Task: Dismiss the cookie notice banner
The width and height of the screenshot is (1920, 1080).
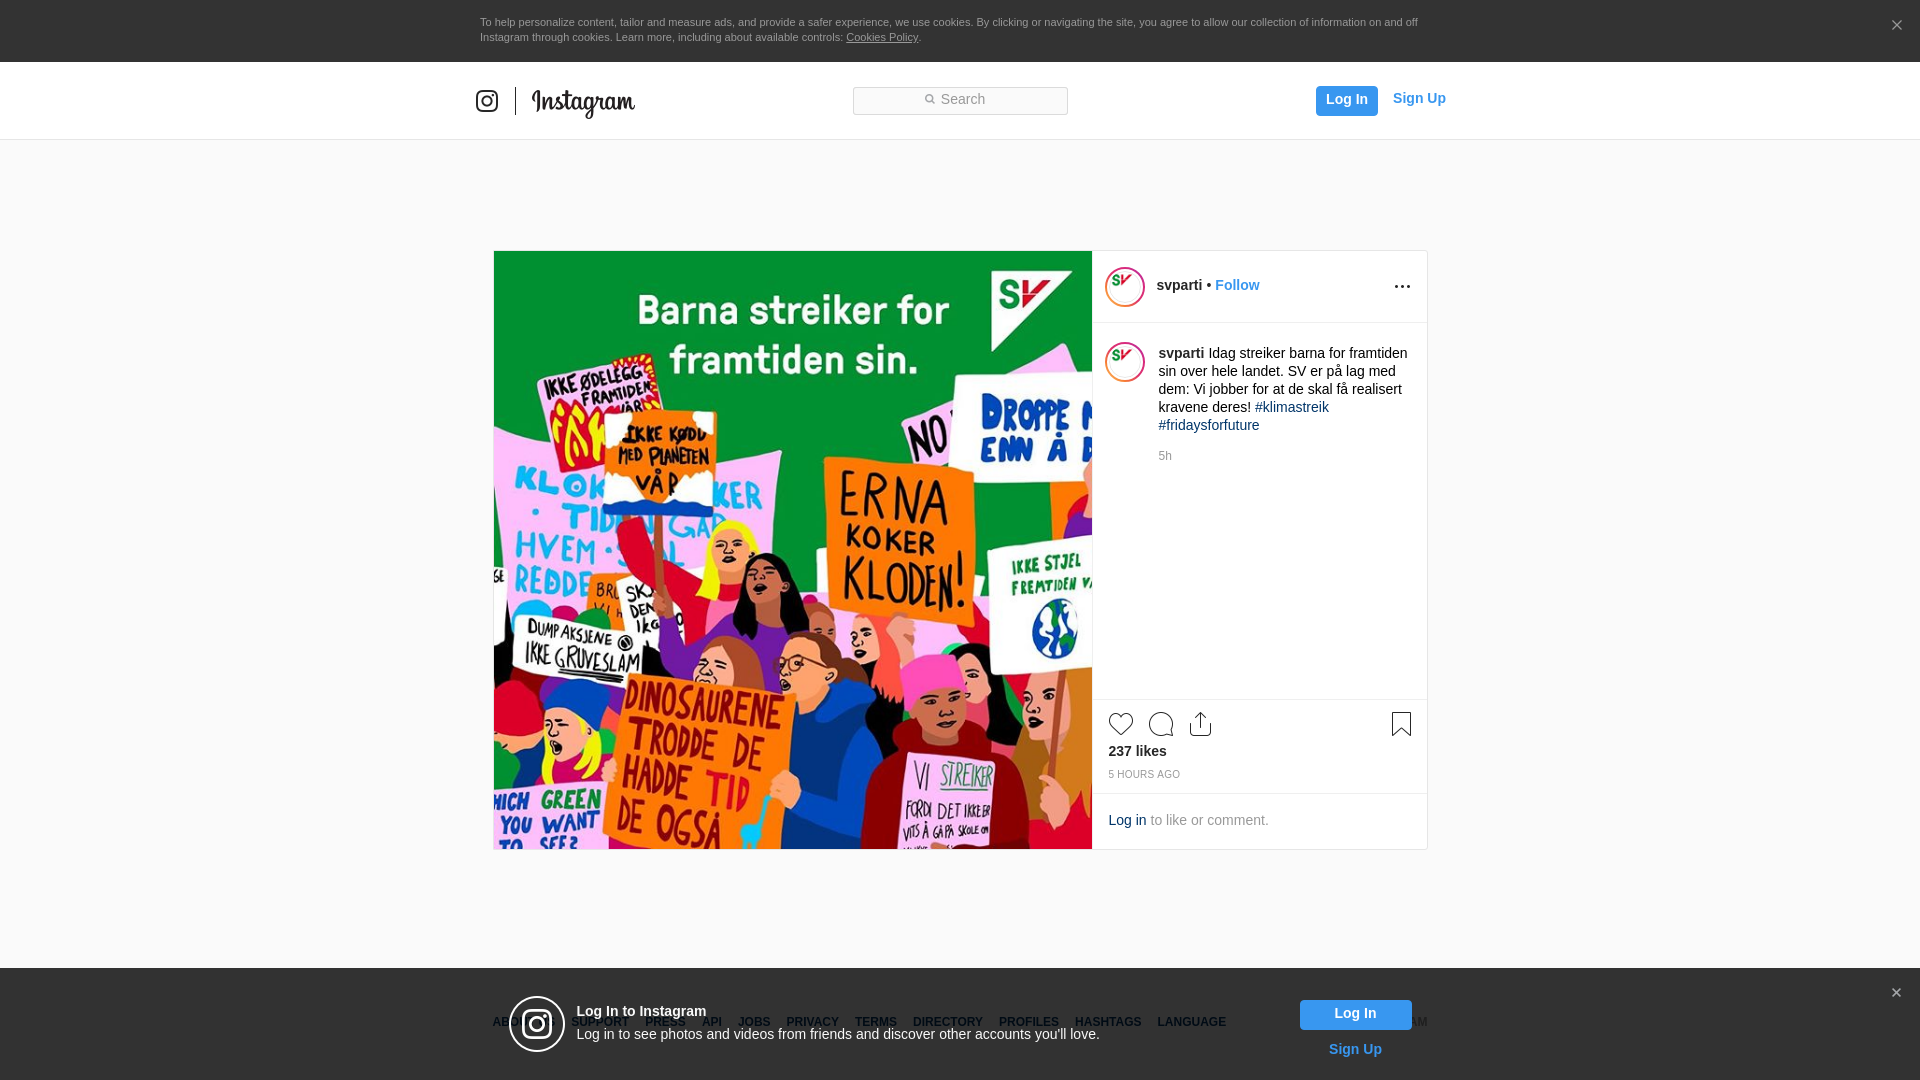Action: pos(1896,25)
